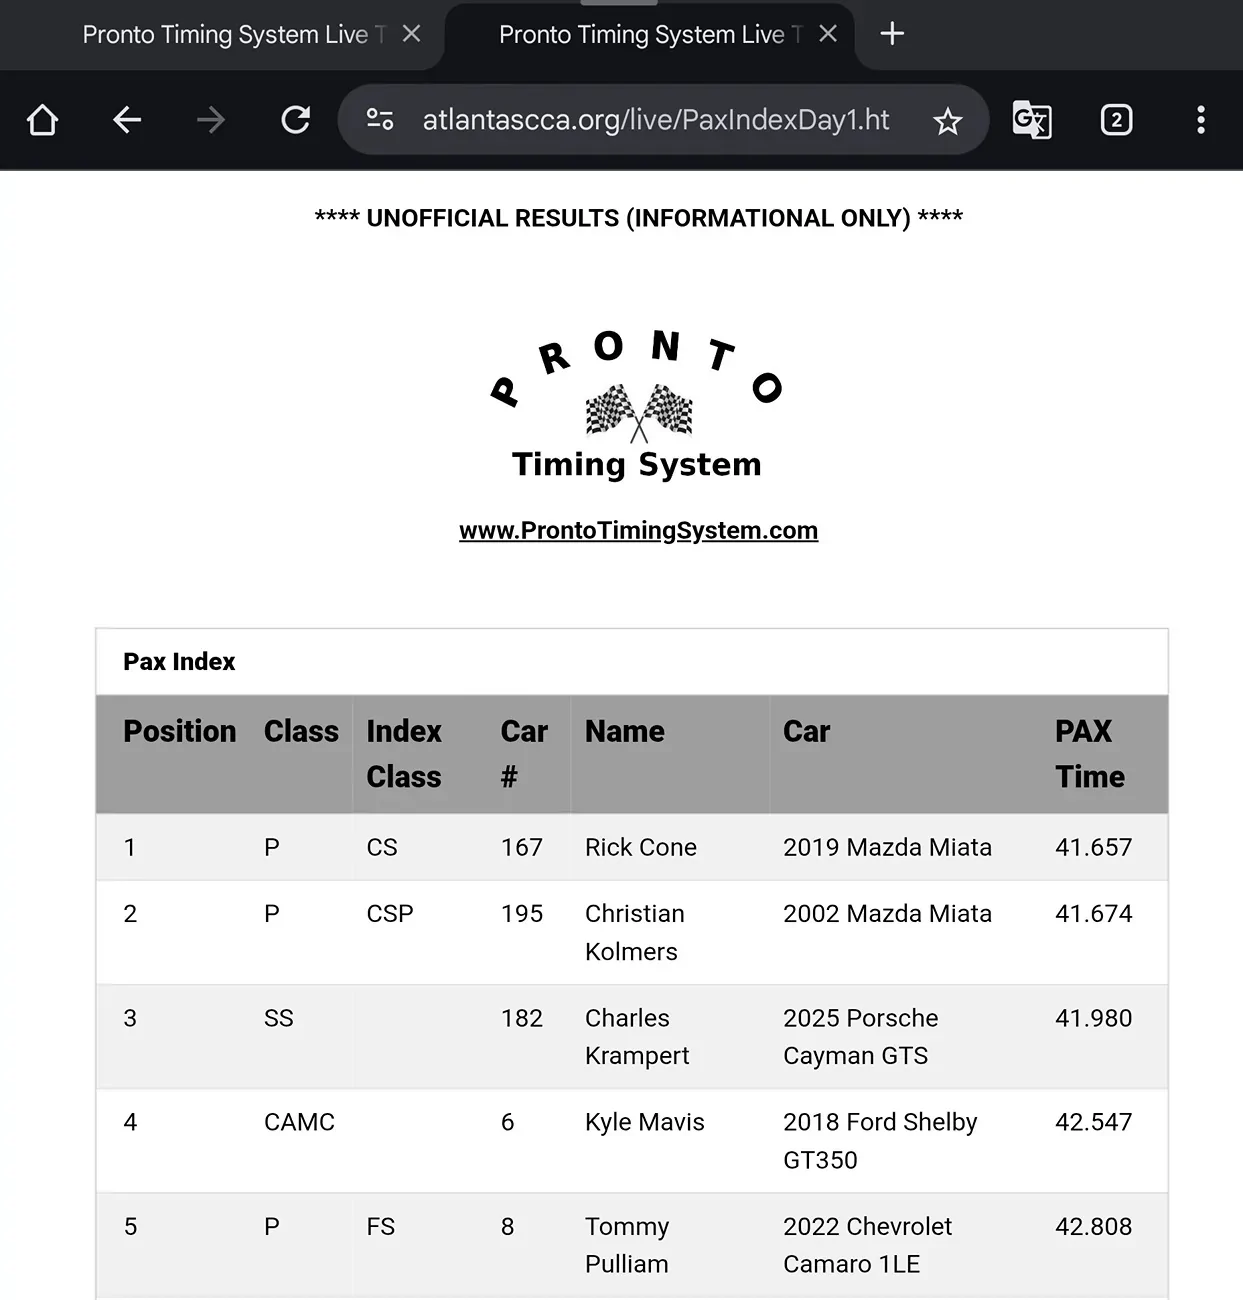Screen dimensions: 1243x1300
Task: Open a new tab with plus button
Action: tap(892, 34)
